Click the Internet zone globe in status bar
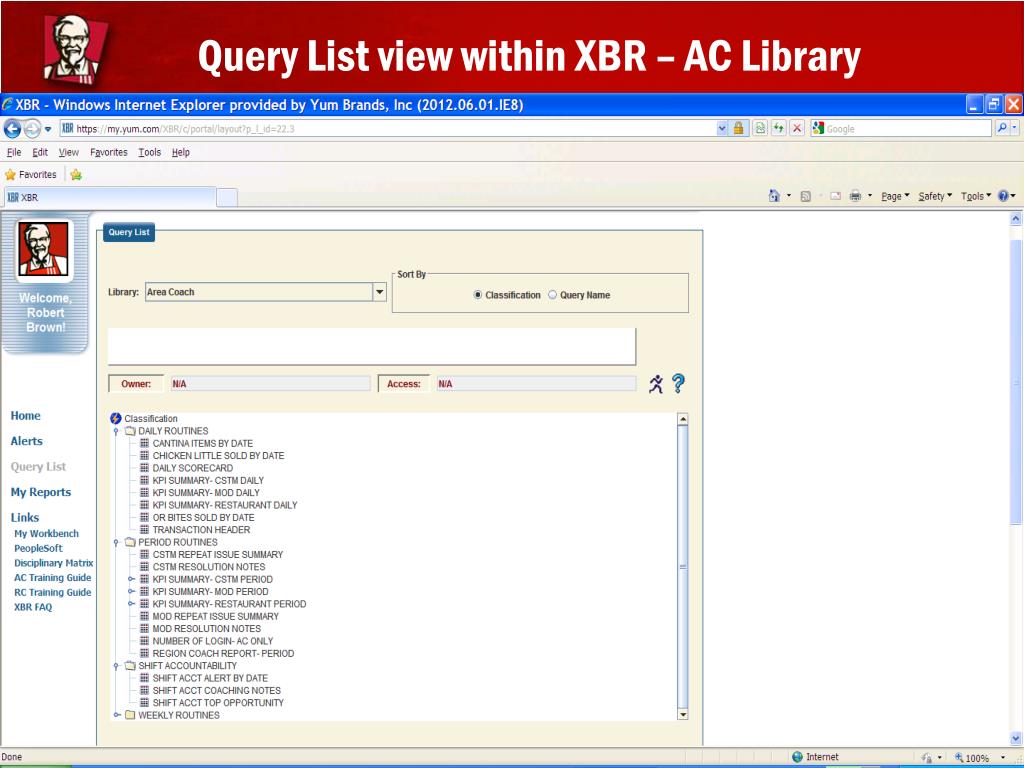Image resolution: width=1024 pixels, height=768 pixels. (x=797, y=757)
